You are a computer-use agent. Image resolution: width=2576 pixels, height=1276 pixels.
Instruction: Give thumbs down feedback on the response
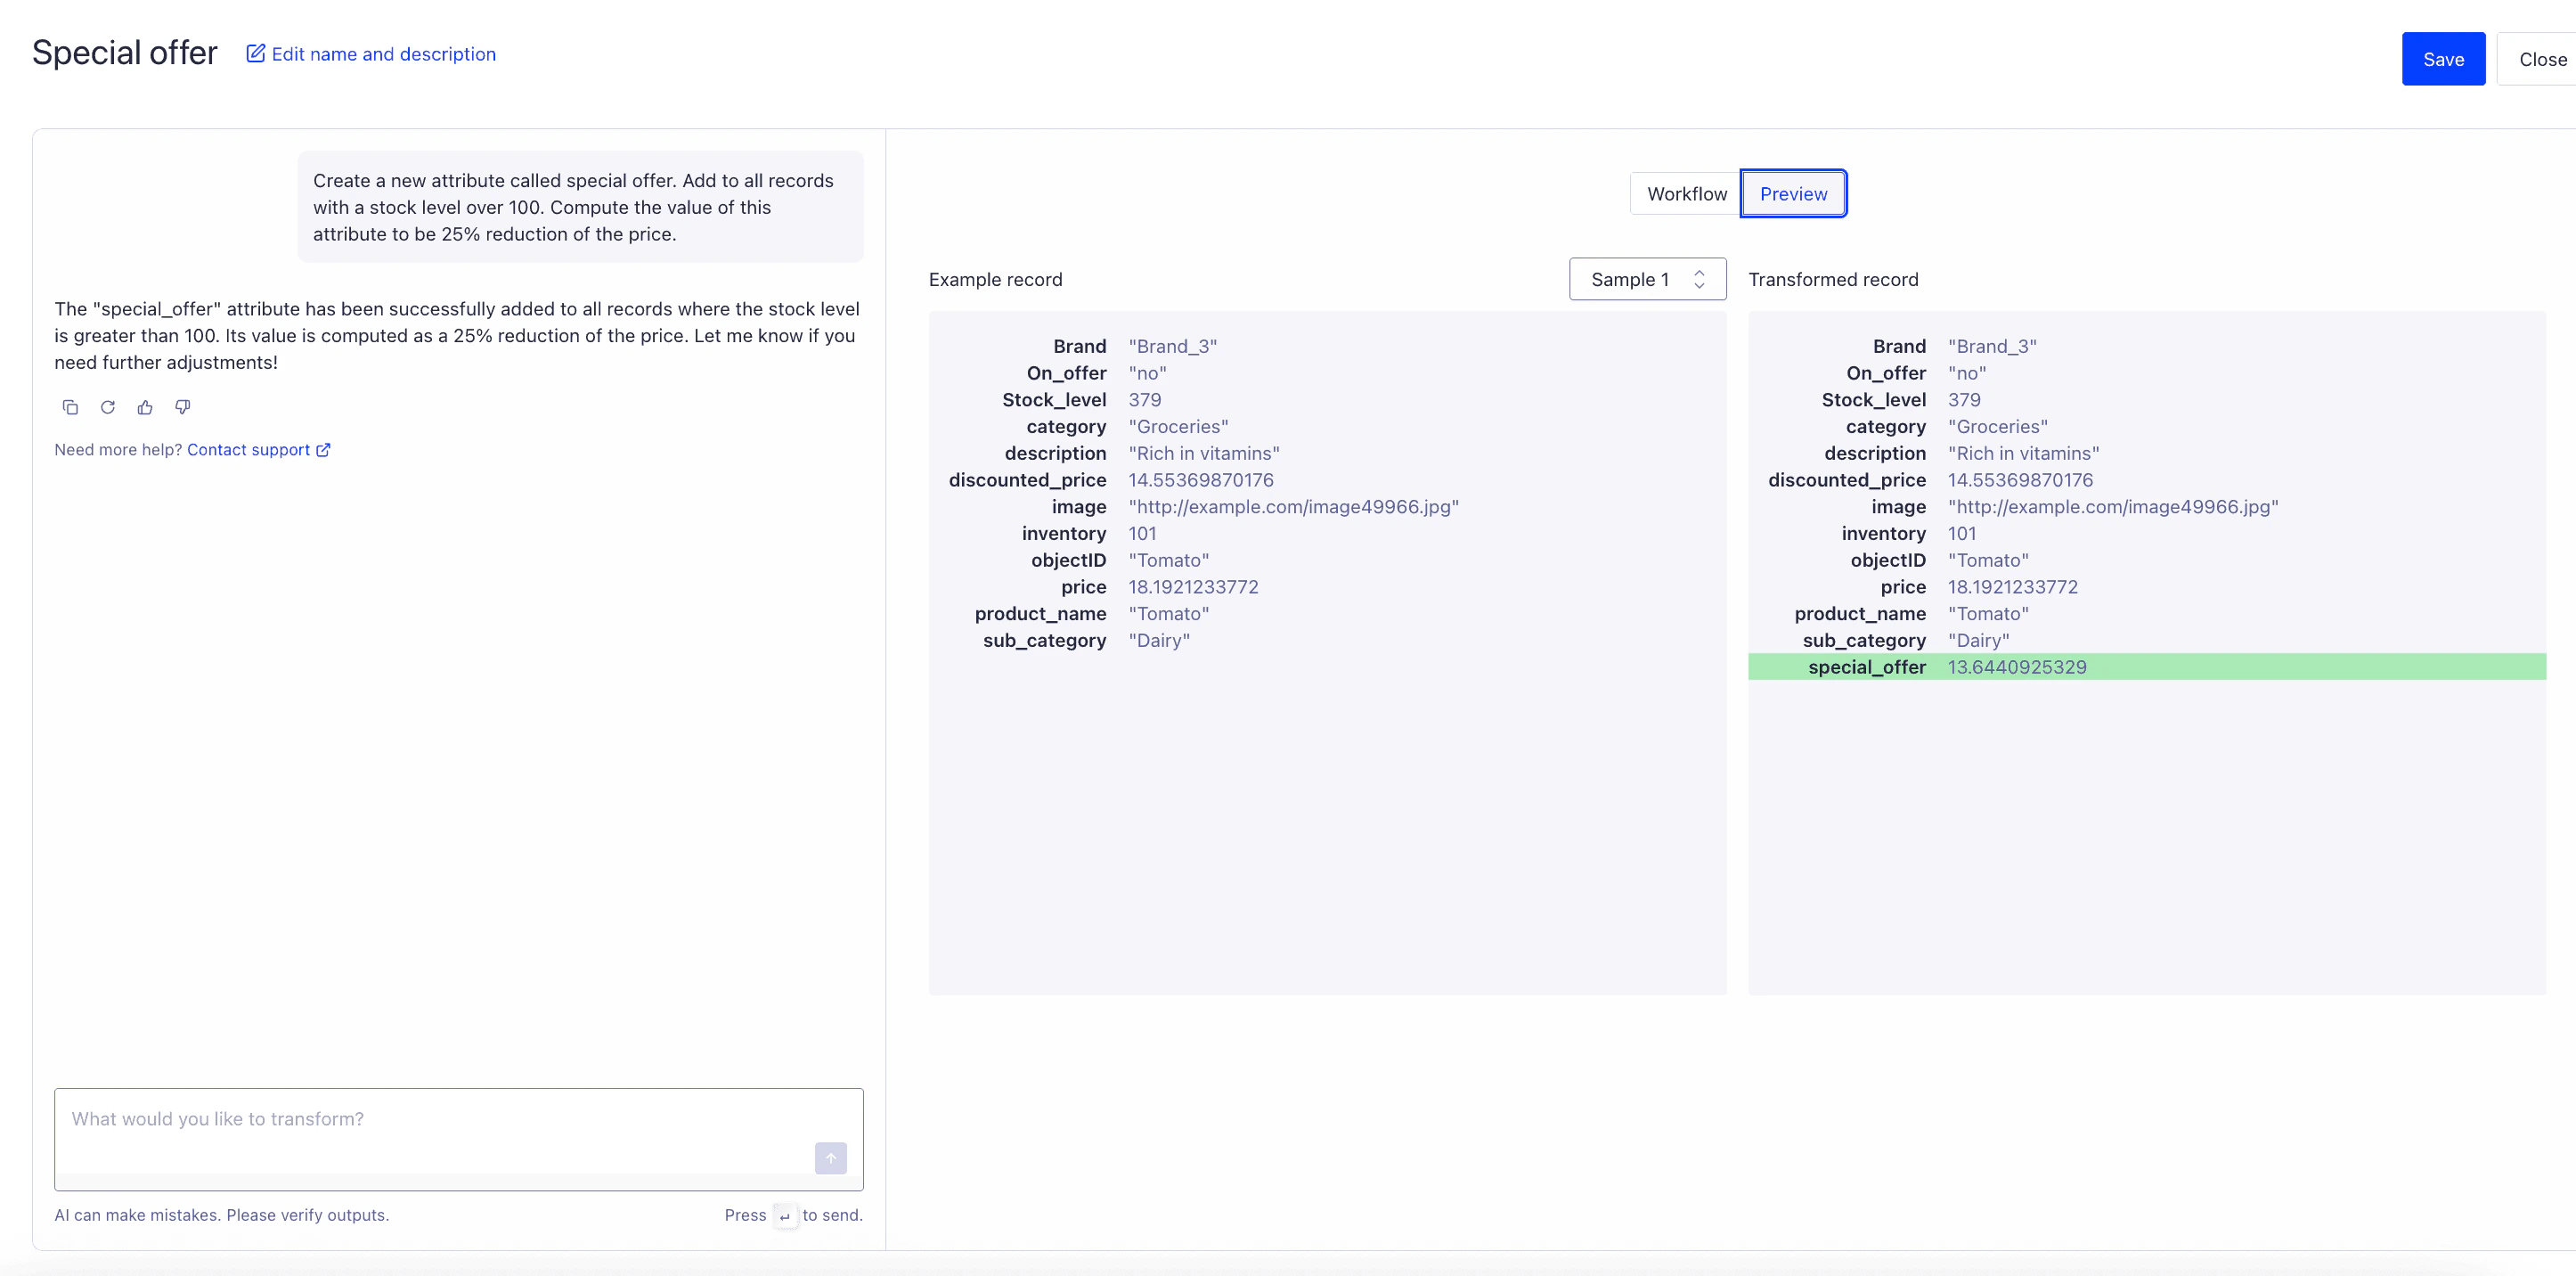182,407
